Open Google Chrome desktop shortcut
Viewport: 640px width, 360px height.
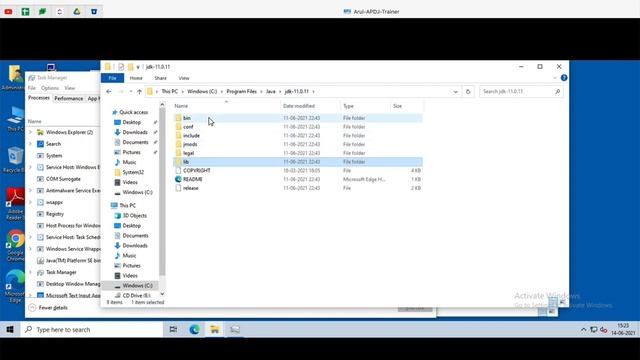pos(15,246)
